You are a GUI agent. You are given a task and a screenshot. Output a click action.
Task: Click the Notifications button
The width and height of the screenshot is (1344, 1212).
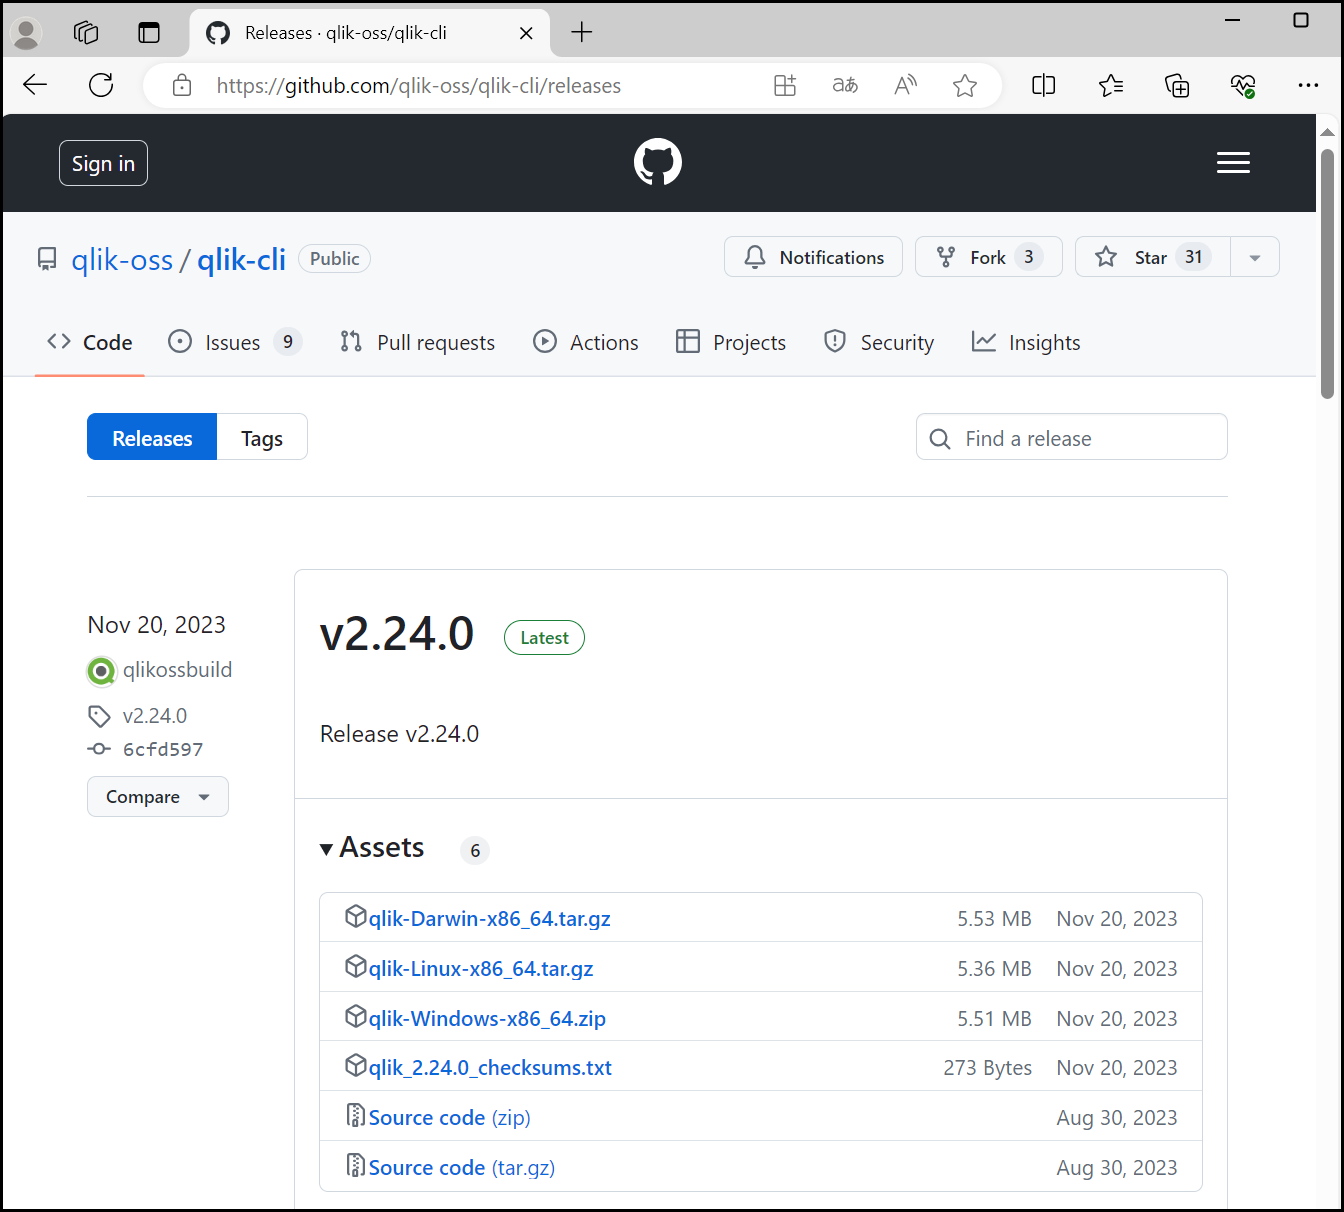point(813,257)
